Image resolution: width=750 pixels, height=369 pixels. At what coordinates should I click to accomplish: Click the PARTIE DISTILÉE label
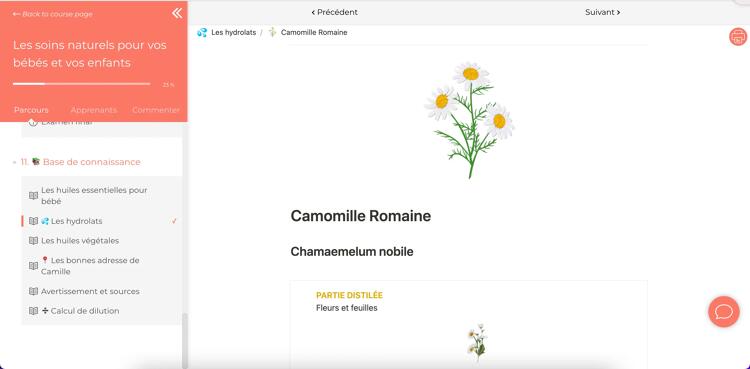[349, 296]
